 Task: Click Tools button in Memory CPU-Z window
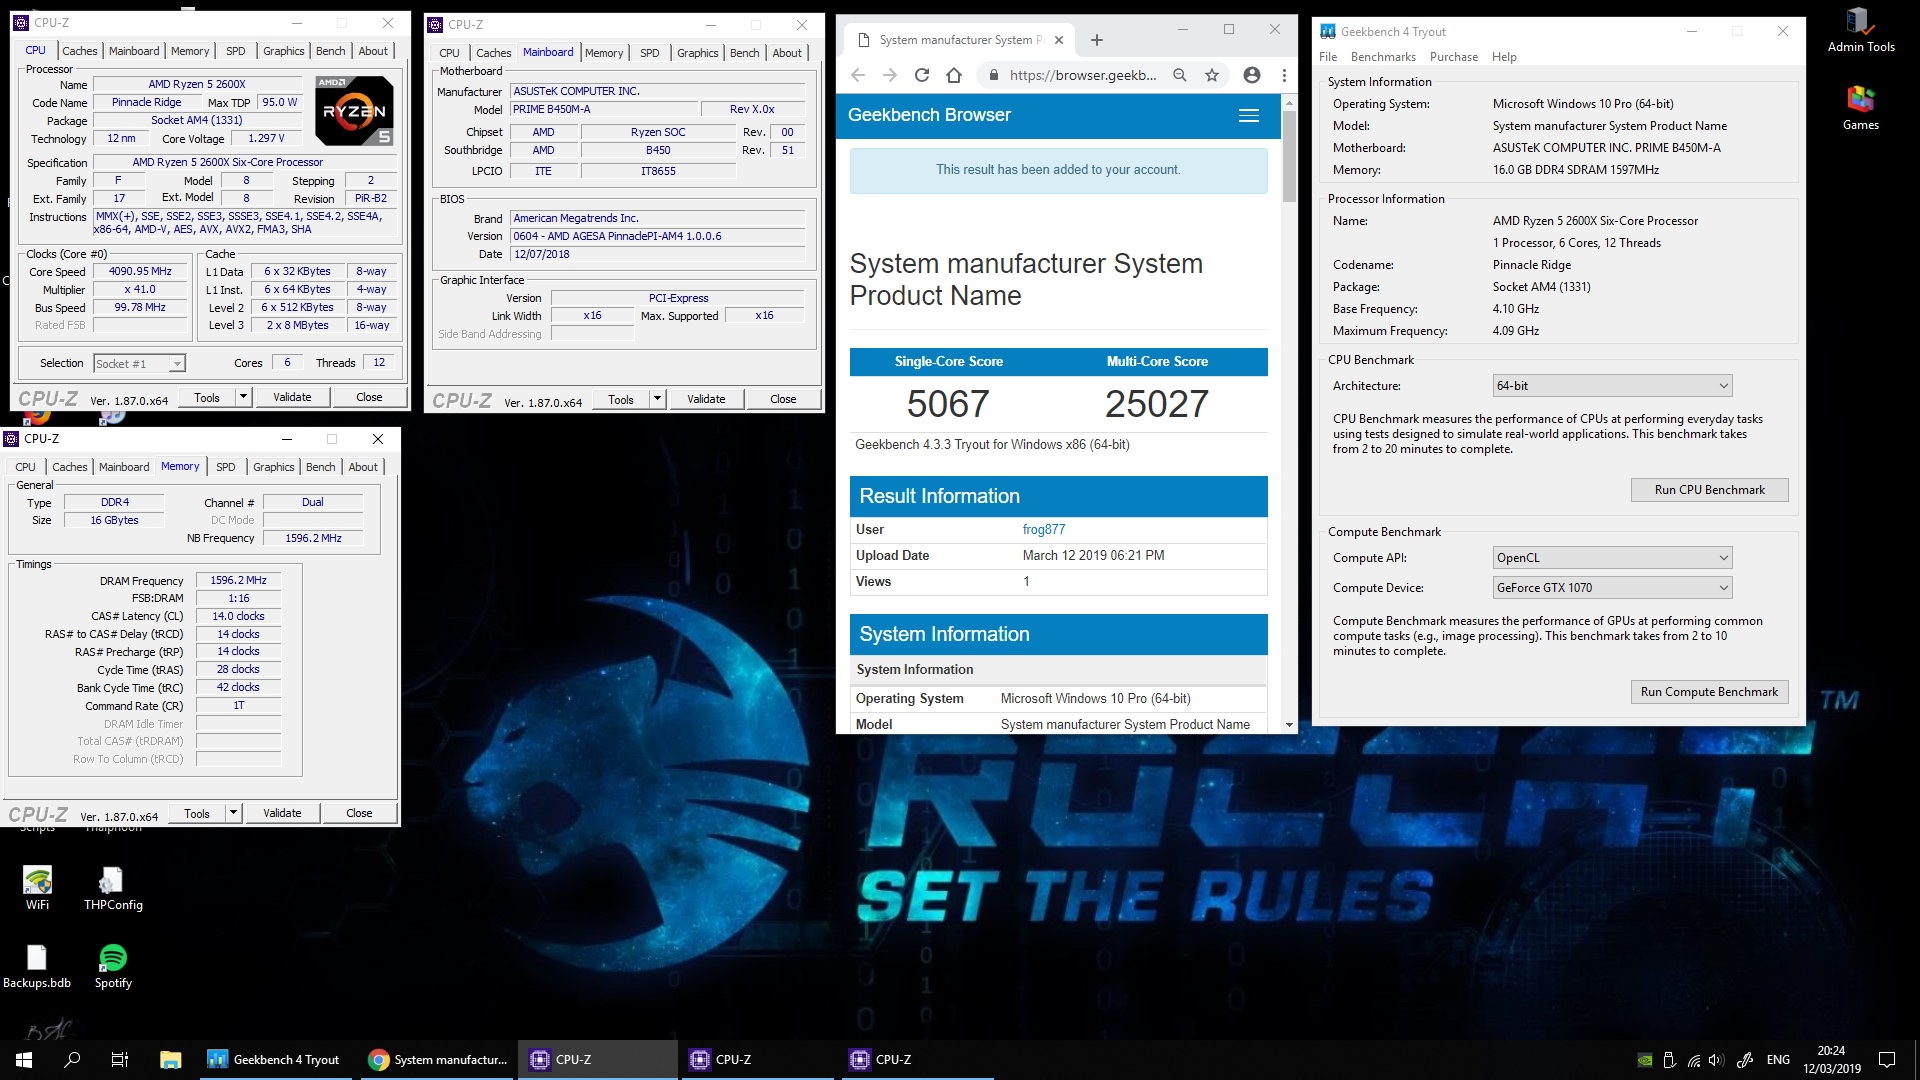click(197, 814)
